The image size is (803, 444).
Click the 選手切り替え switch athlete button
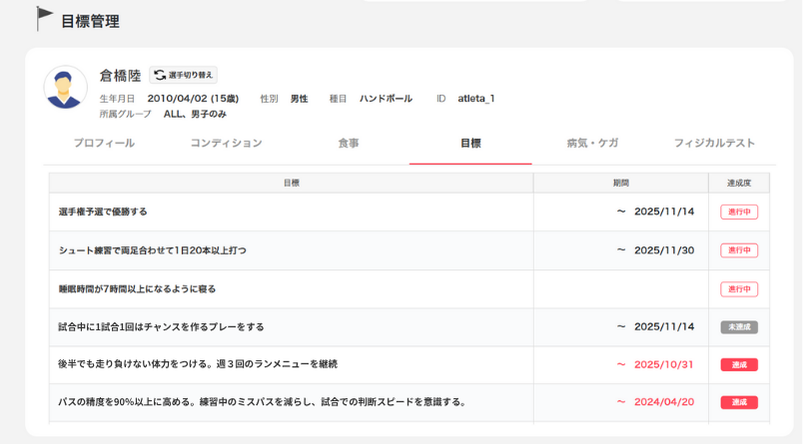(183, 75)
